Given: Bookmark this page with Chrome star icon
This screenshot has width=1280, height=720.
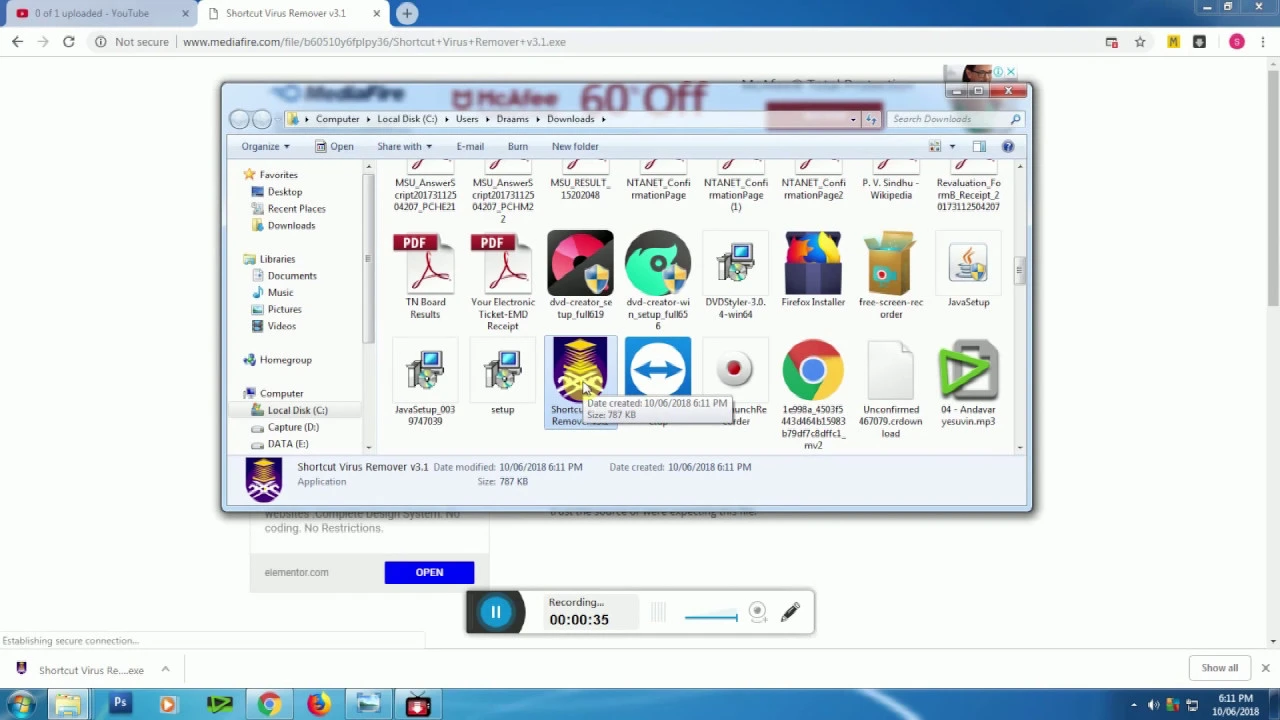Looking at the screenshot, I should [1140, 42].
